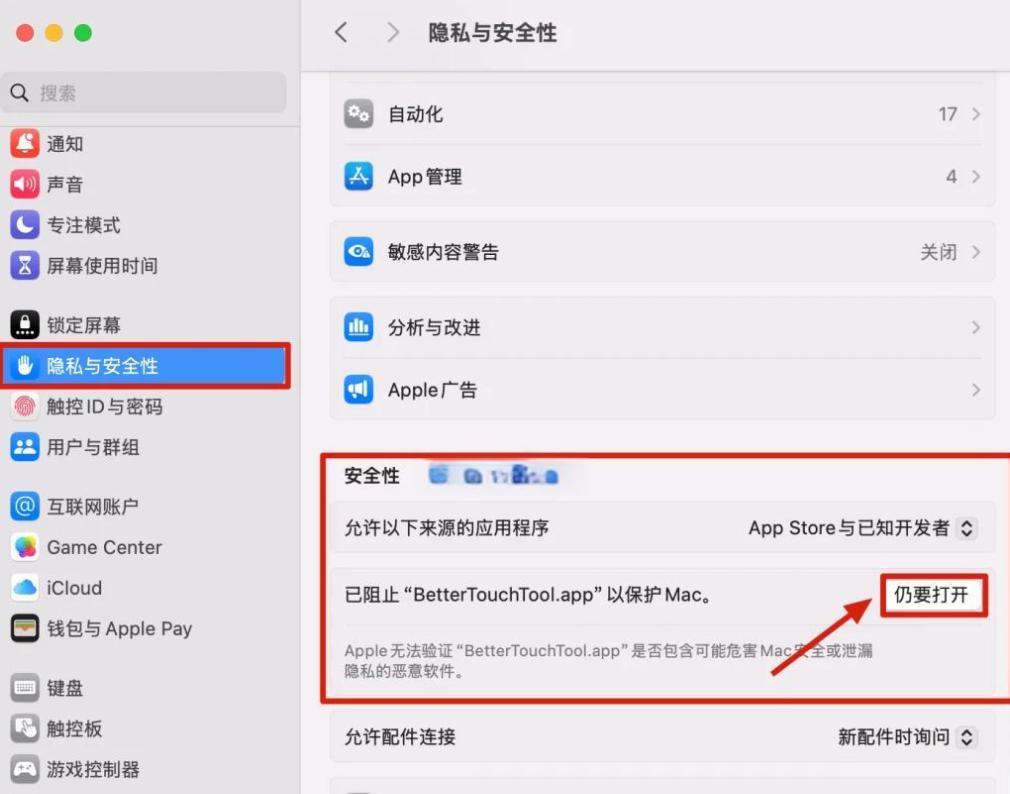
Task: Click the Lock Screen icon
Action: (x=25, y=325)
